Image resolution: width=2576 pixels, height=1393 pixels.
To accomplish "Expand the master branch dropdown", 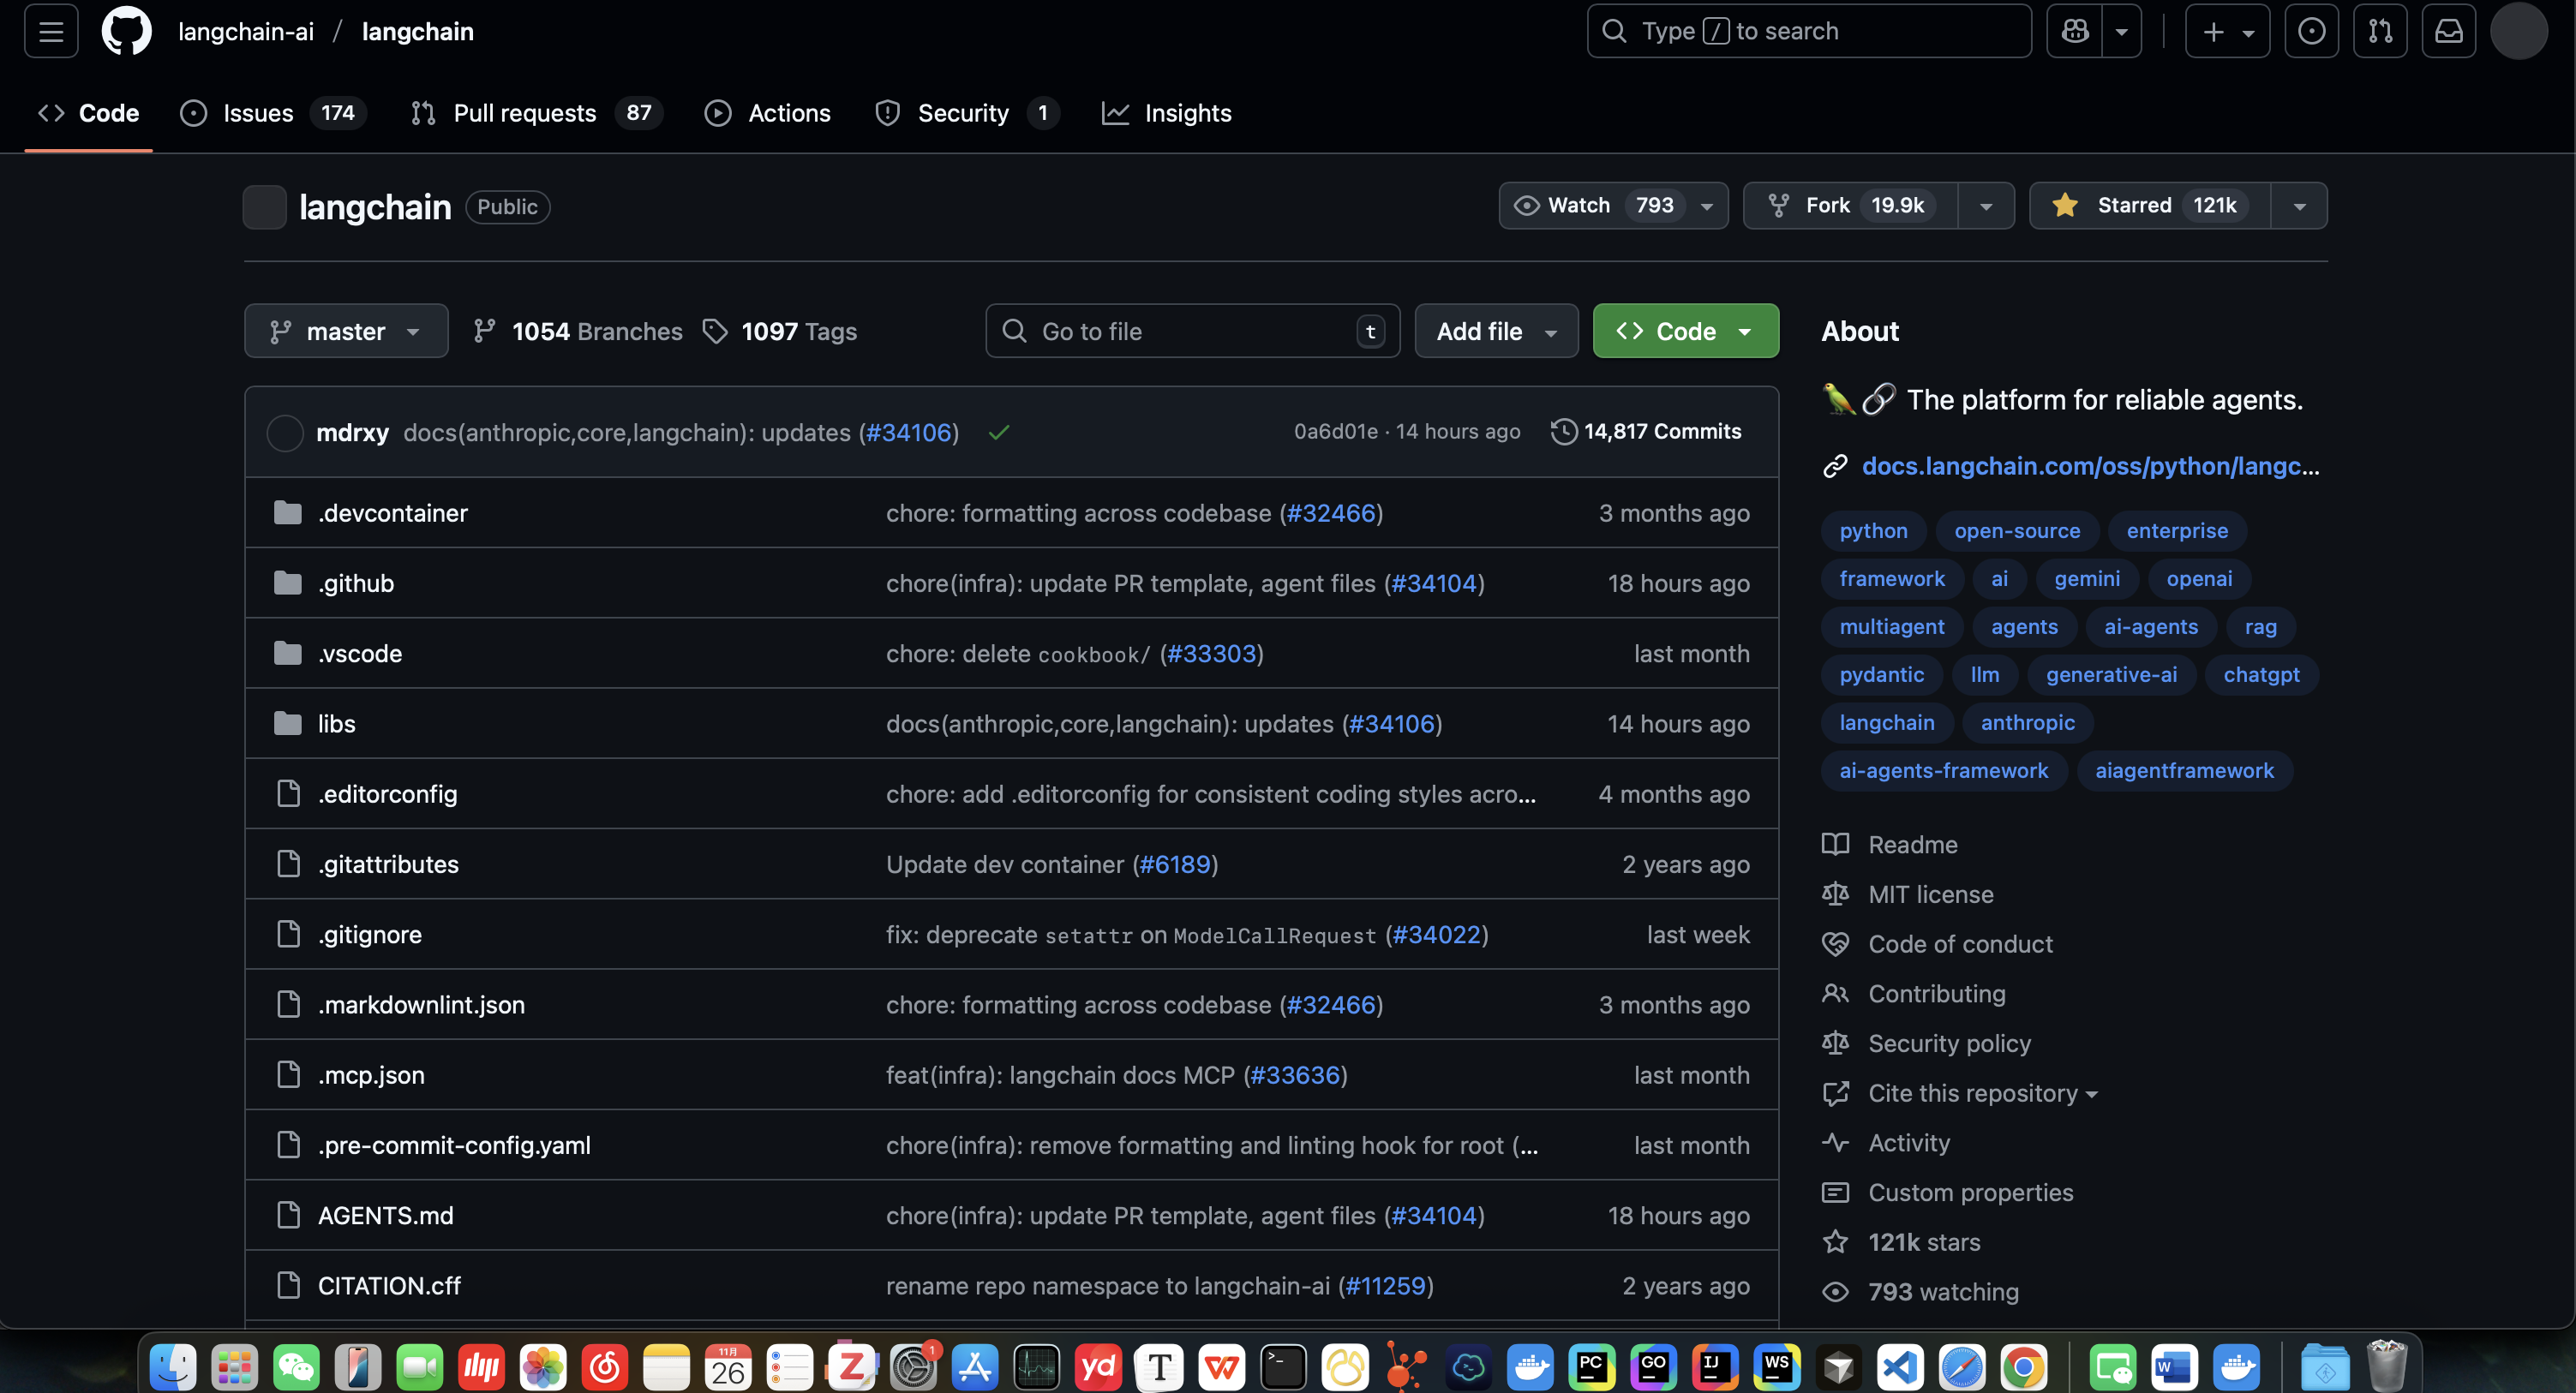I will (x=345, y=331).
